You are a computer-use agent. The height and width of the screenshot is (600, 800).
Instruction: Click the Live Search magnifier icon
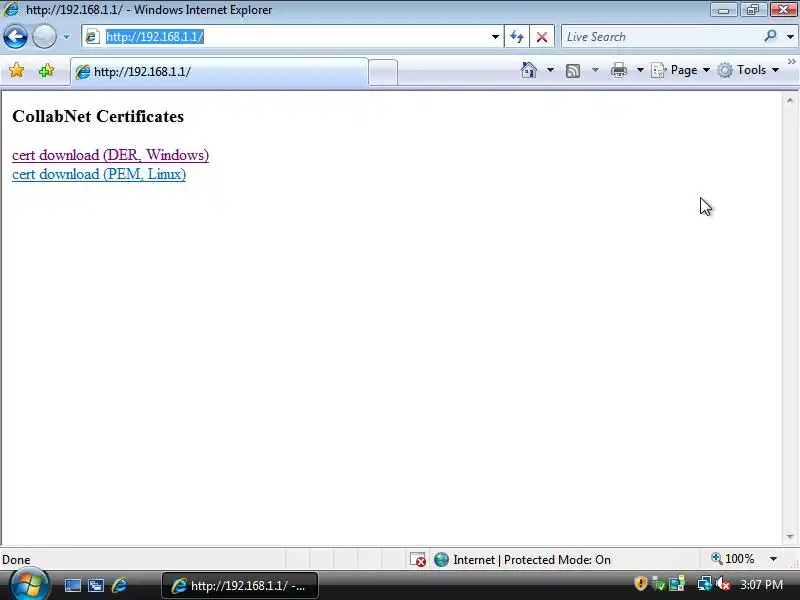[x=770, y=36]
